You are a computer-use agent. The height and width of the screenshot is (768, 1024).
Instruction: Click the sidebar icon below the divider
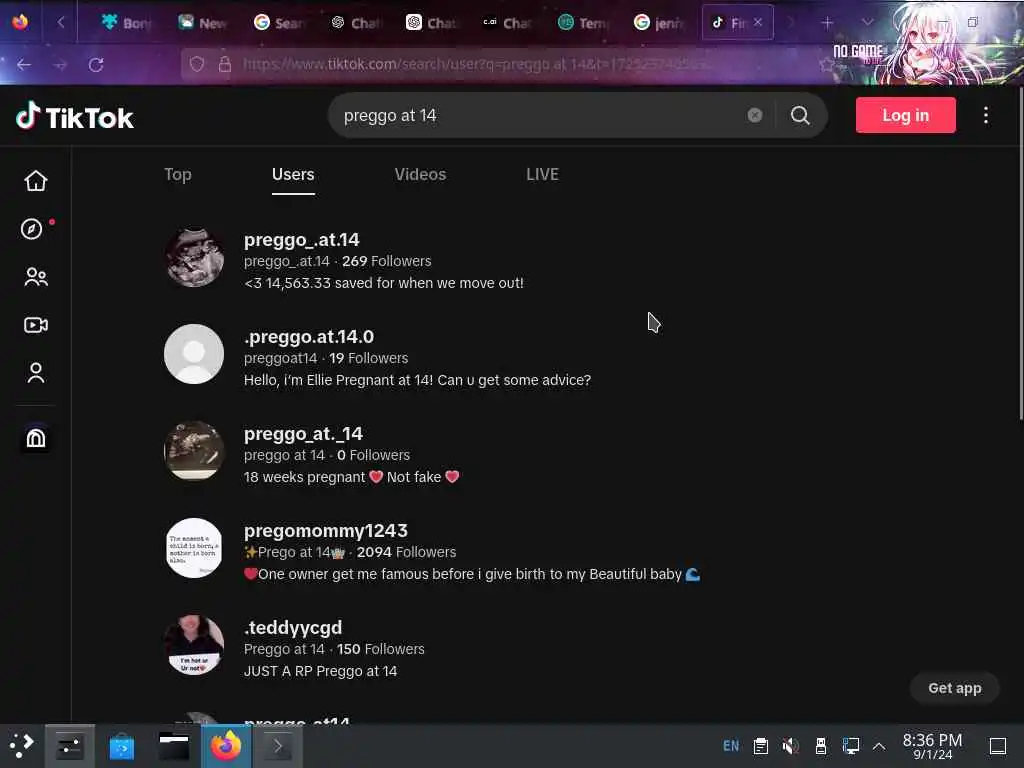coord(36,438)
